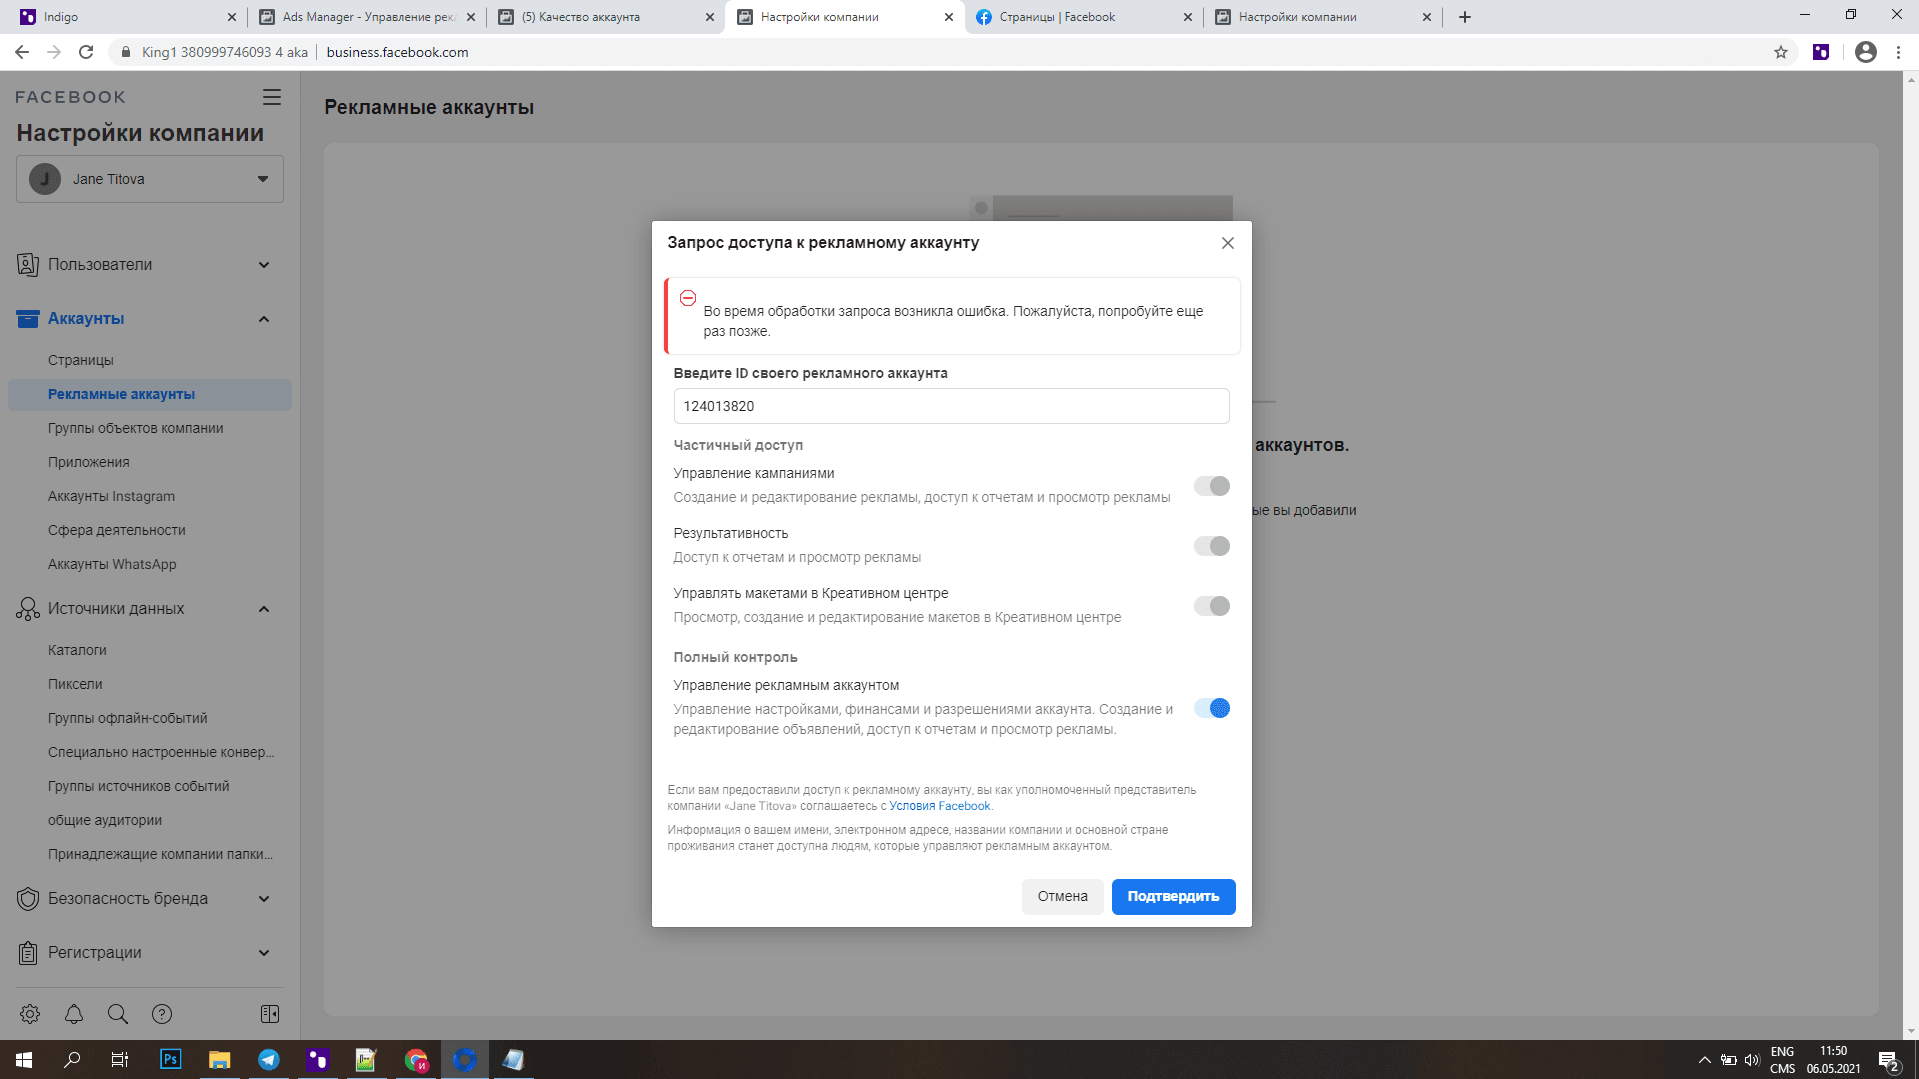This screenshot has width=1919, height=1079.
Task: Open the Условия Facebook link
Action: tap(939, 806)
